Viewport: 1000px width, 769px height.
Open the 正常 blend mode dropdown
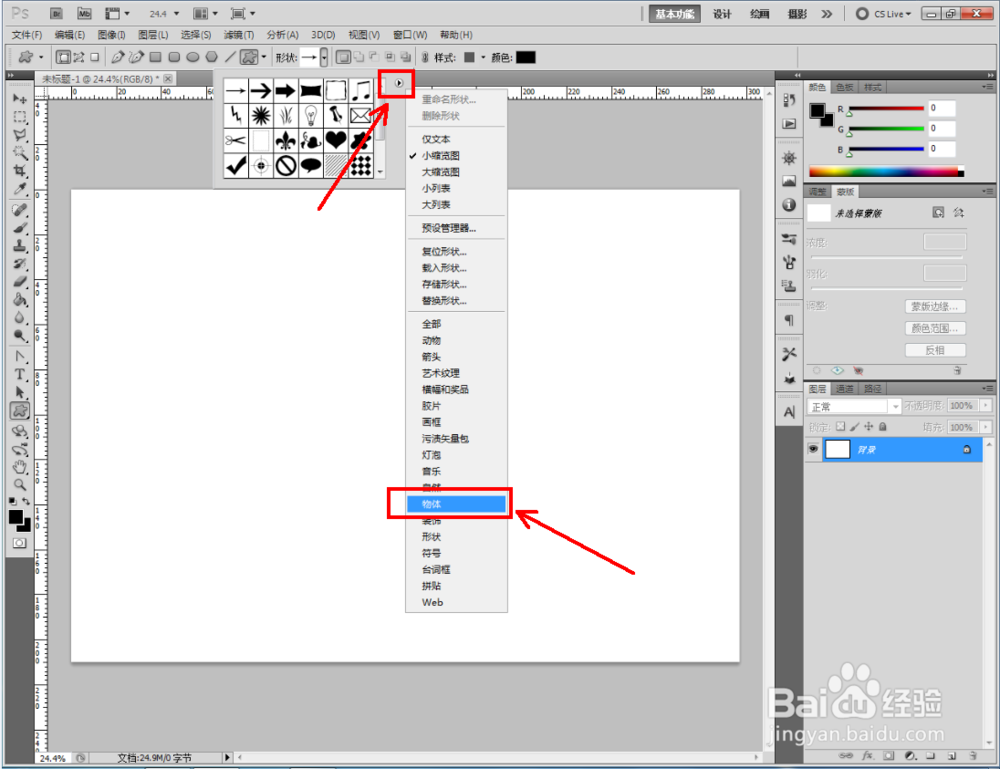853,406
